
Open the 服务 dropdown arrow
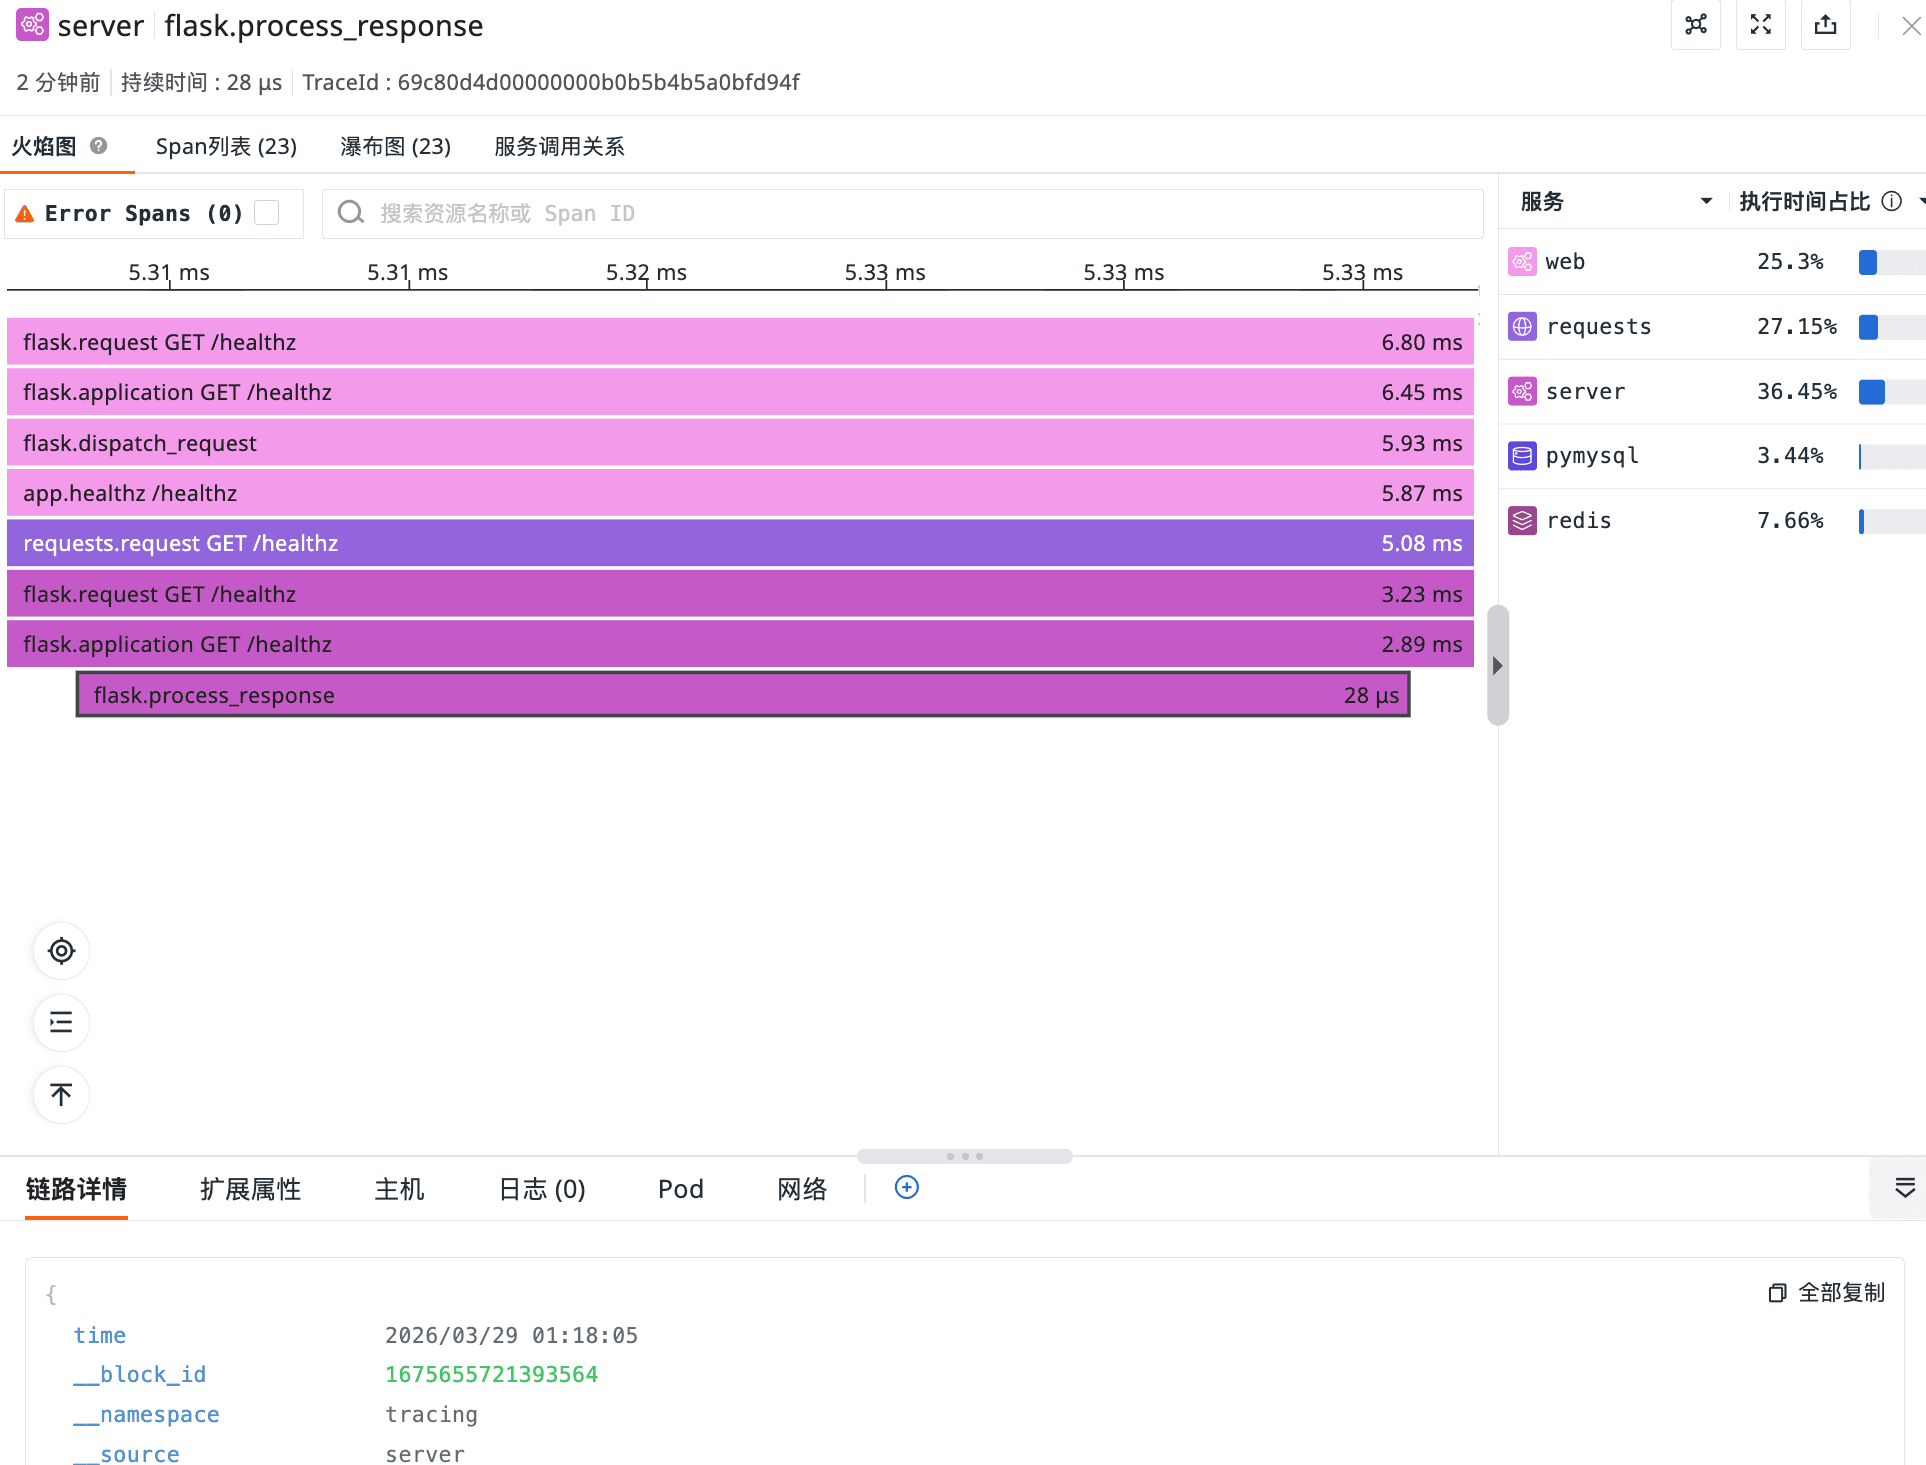pyautogui.click(x=1706, y=201)
